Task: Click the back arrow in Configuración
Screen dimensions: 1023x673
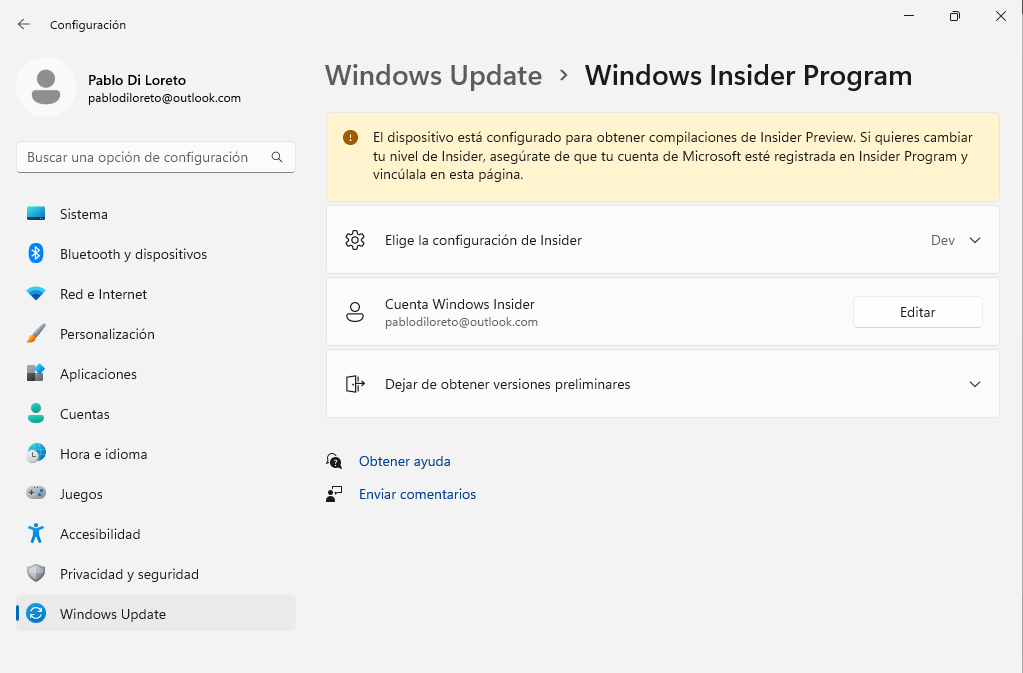Action: click(x=24, y=24)
